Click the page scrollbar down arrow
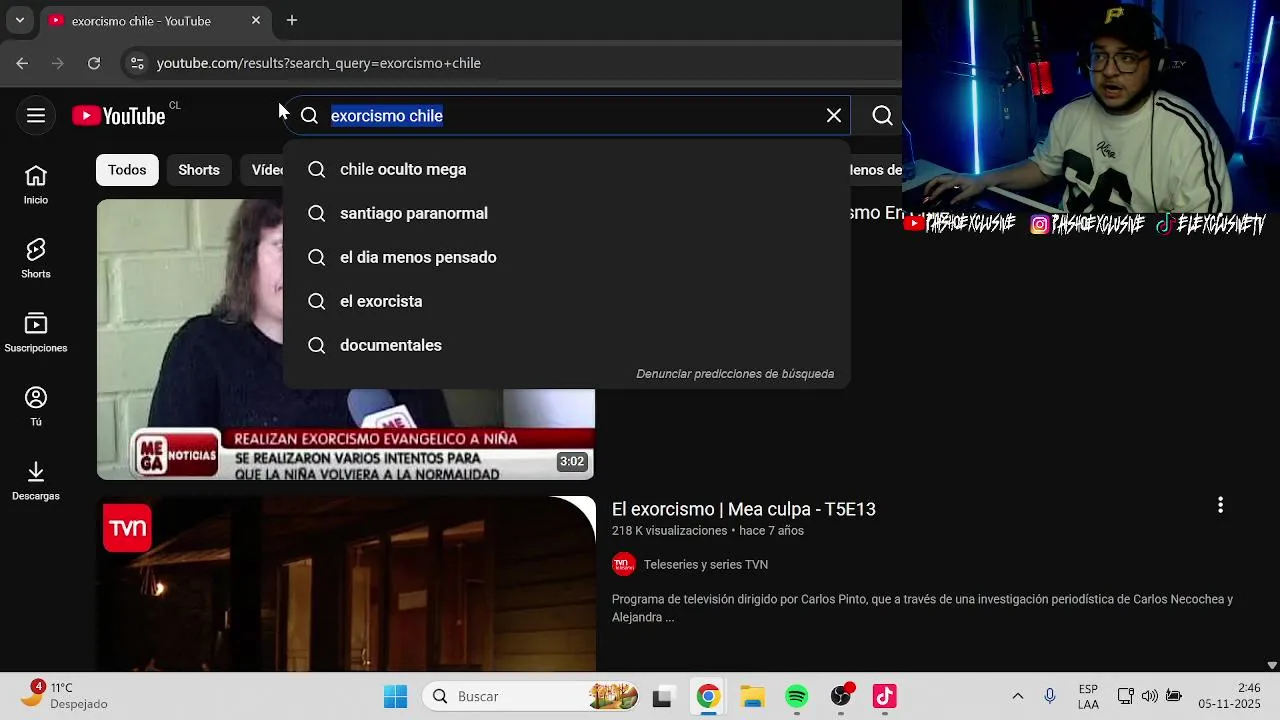The height and width of the screenshot is (720, 1280). [1272, 665]
